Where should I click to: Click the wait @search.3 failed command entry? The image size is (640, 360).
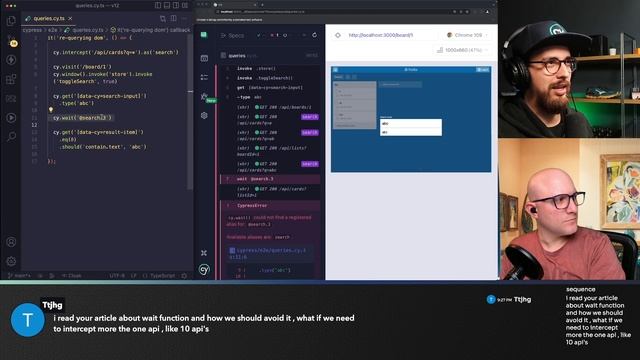[x=270, y=179]
